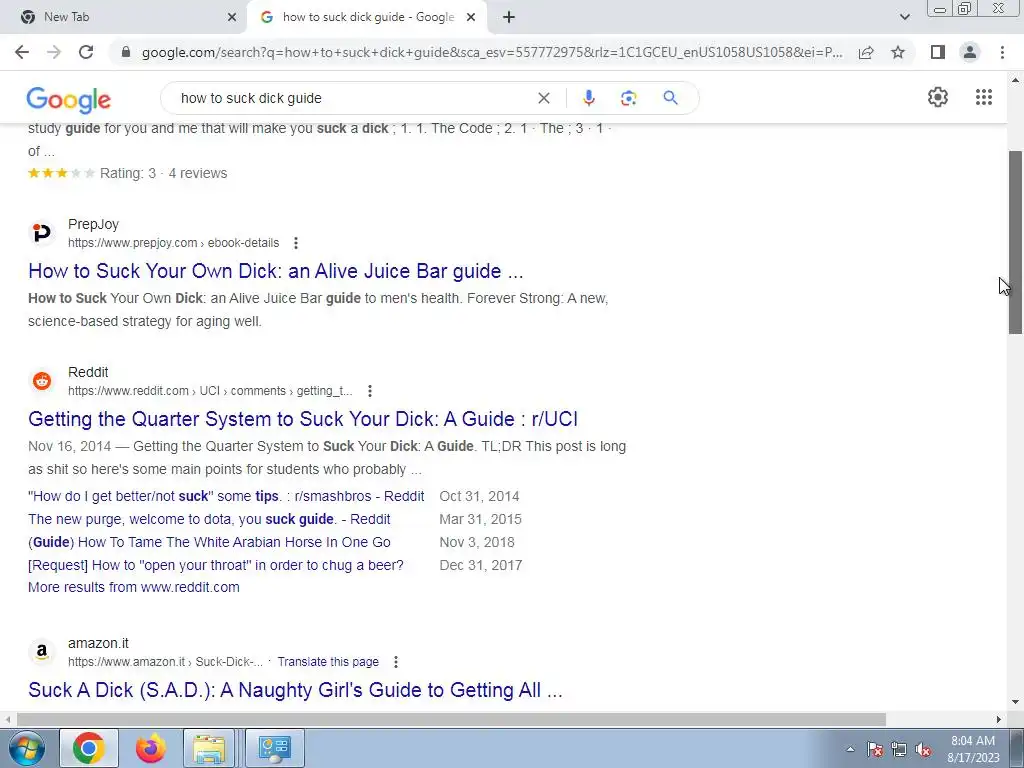Close the Google search results tab
This screenshot has width=1024, height=768.
[x=471, y=17]
